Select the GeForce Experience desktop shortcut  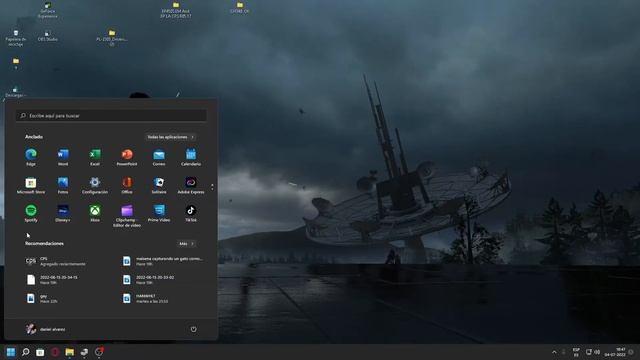click(x=47, y=10)
